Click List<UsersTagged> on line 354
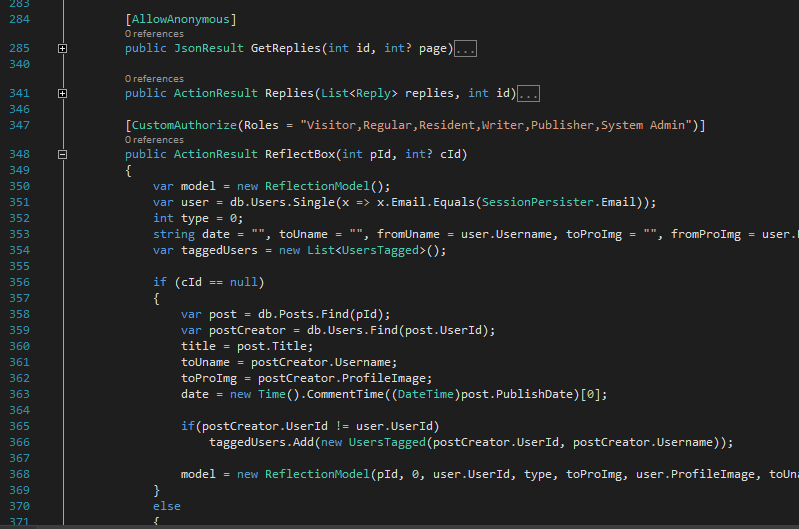The image size is (799, 529). [366, 251]
